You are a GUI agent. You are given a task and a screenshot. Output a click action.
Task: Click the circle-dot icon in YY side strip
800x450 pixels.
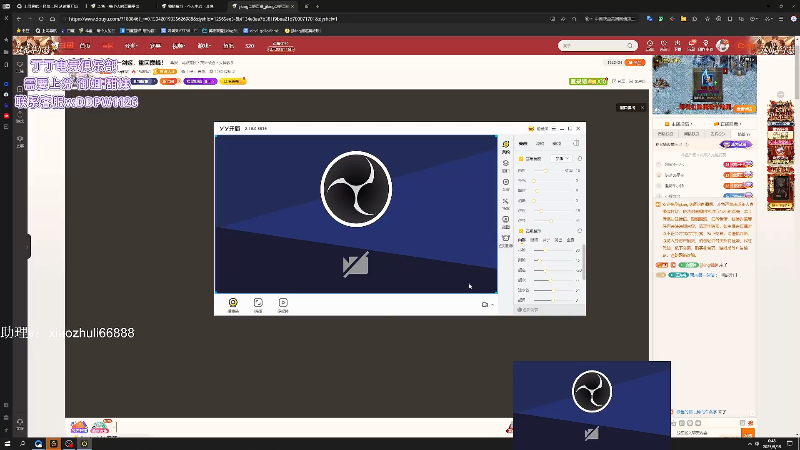tap(506, 184)
